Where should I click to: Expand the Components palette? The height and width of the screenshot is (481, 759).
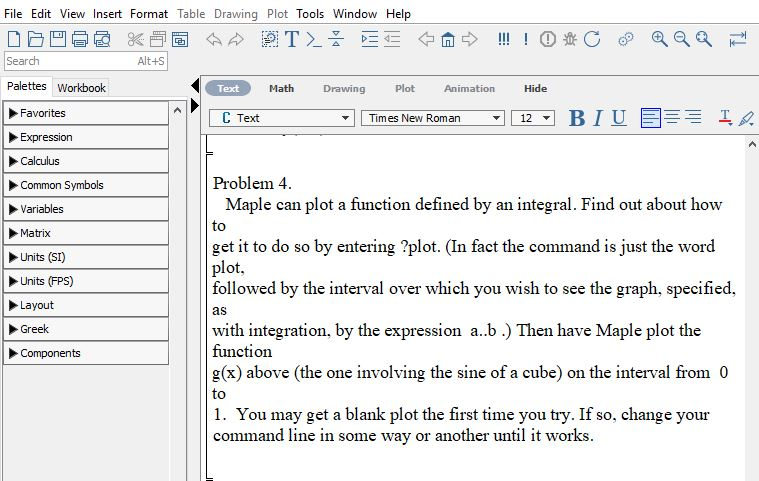[x=86, y=353]
